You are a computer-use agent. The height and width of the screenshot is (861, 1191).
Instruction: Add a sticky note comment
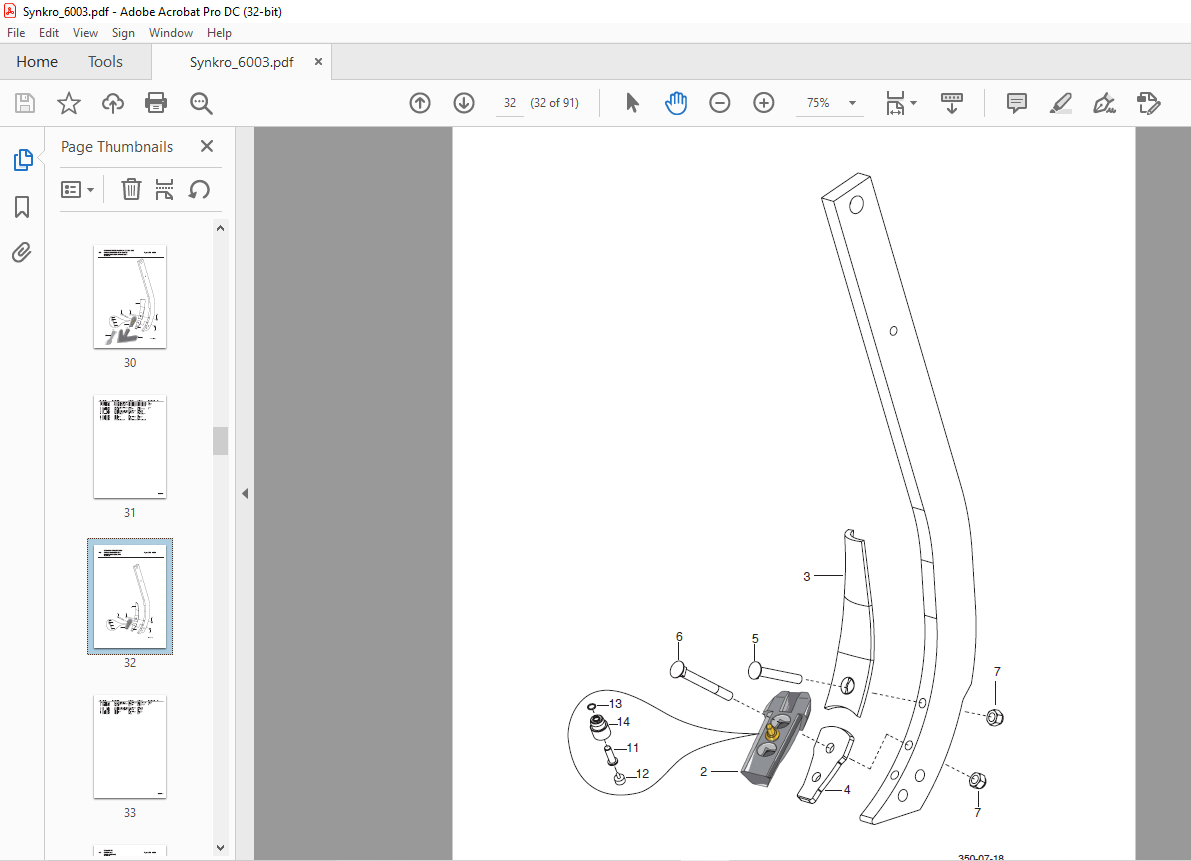click(x=1016, y=102)
